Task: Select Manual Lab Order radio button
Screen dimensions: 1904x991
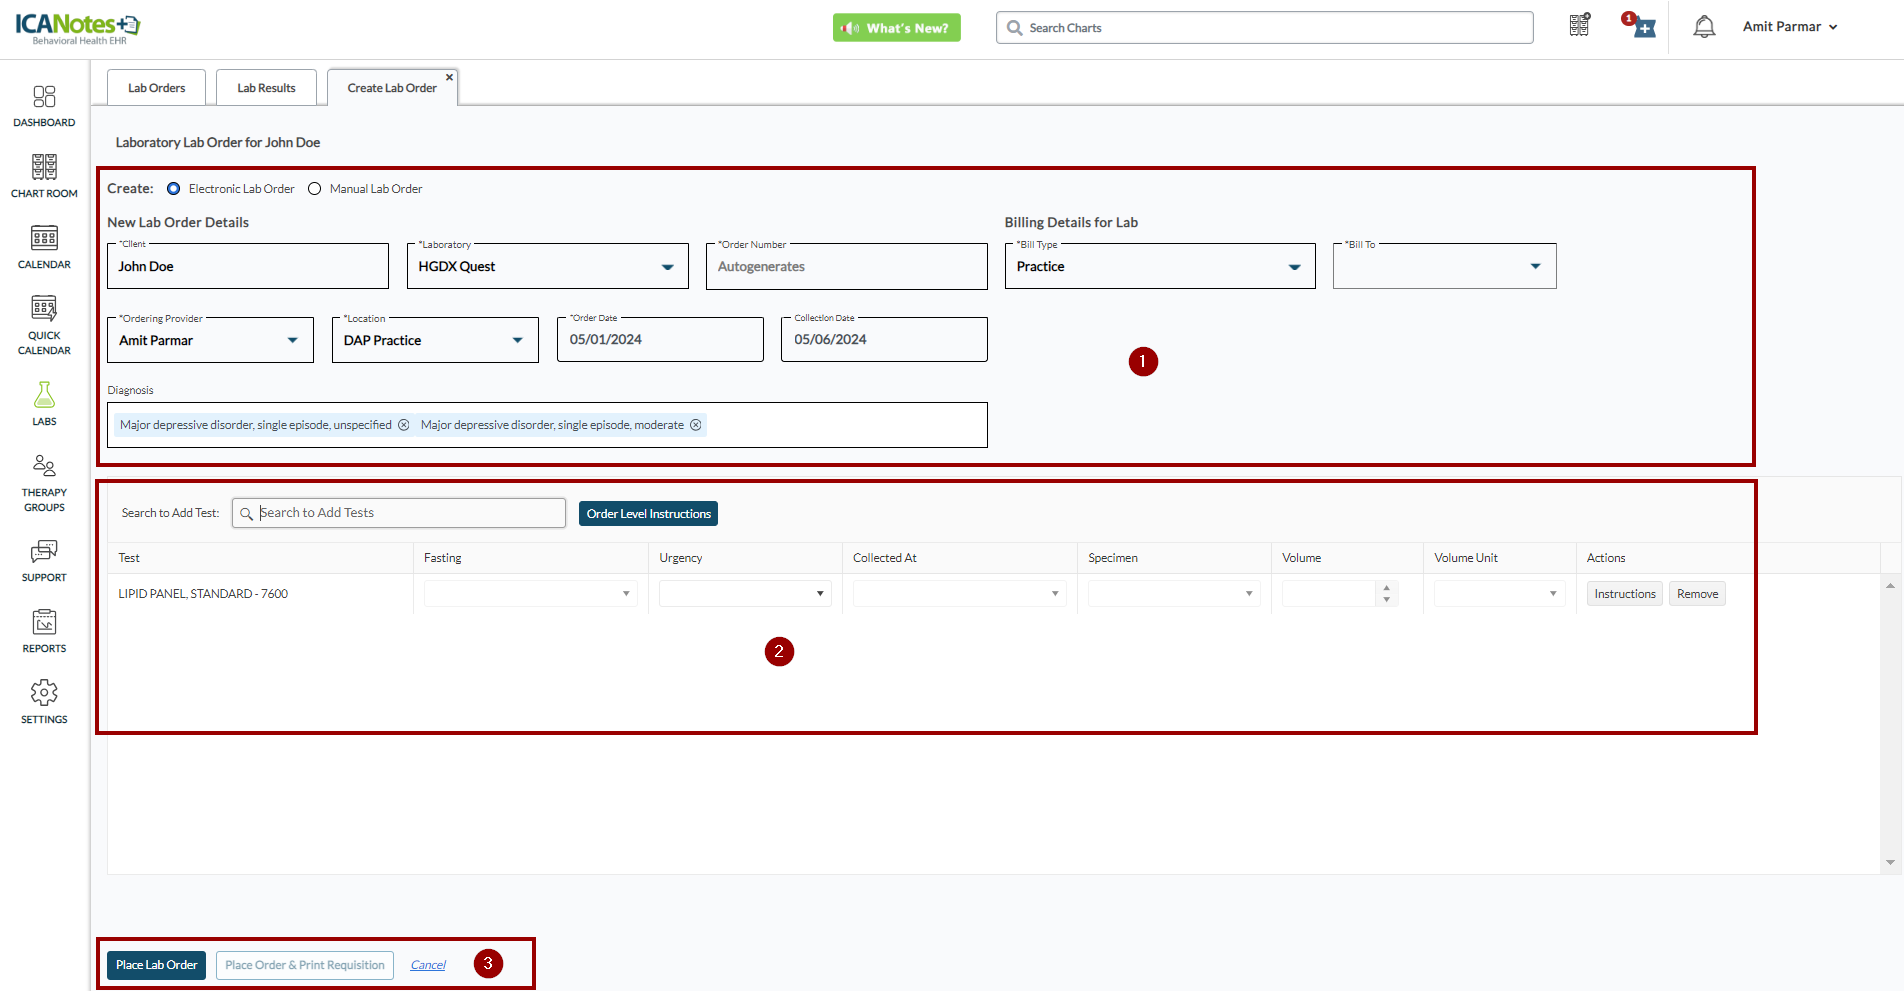Action: [x=315, y=189]
